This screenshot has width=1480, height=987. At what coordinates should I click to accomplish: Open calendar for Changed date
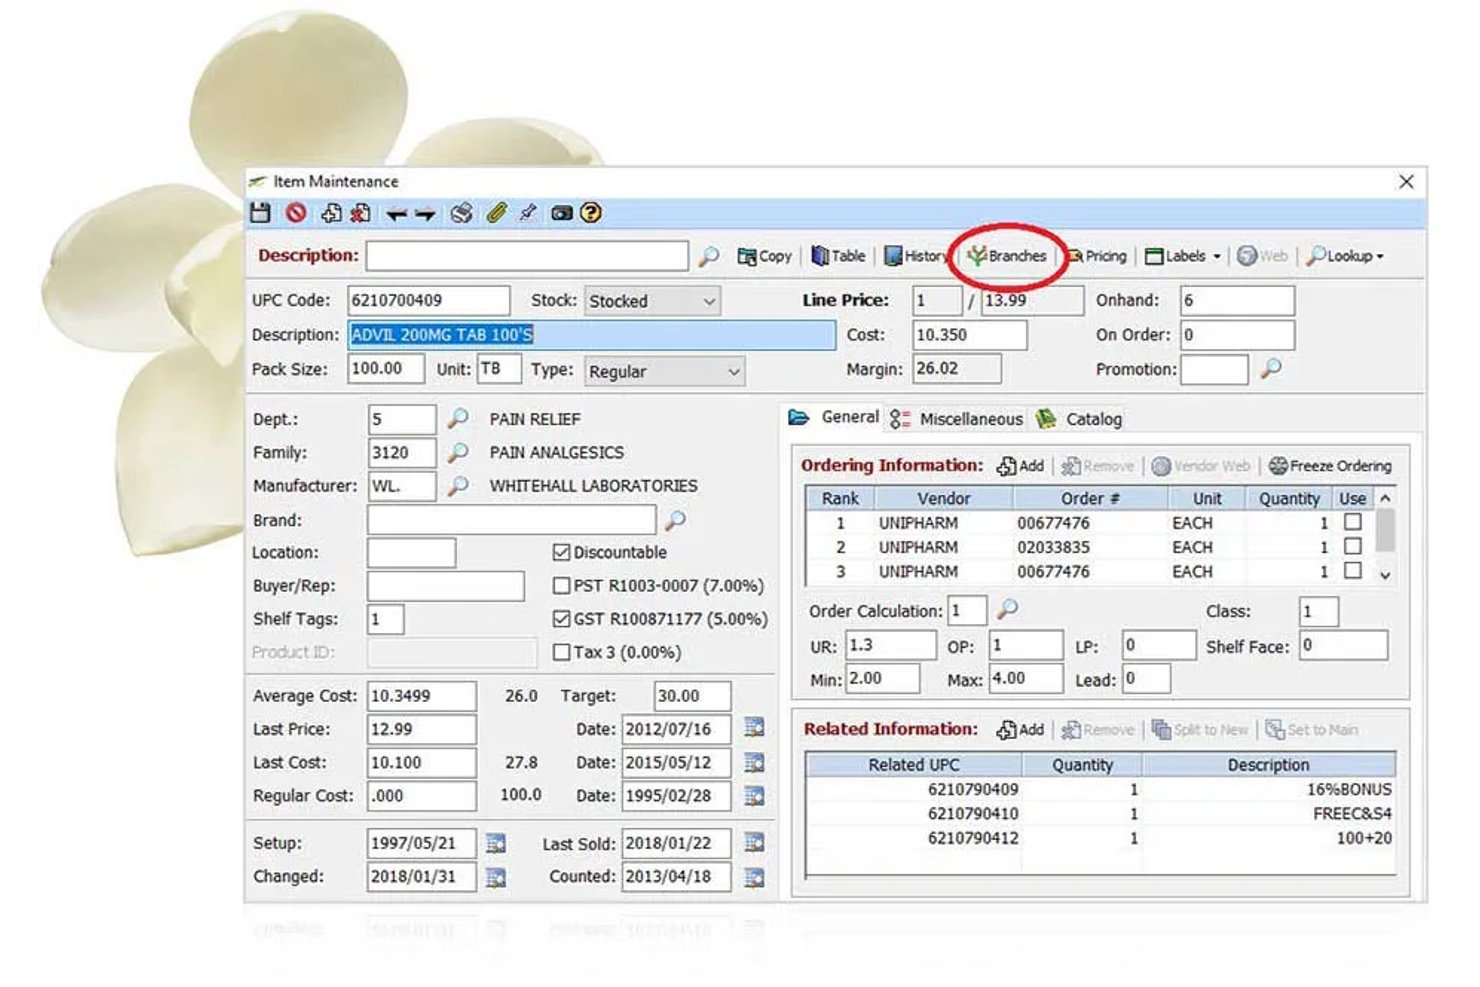(496, 877)
